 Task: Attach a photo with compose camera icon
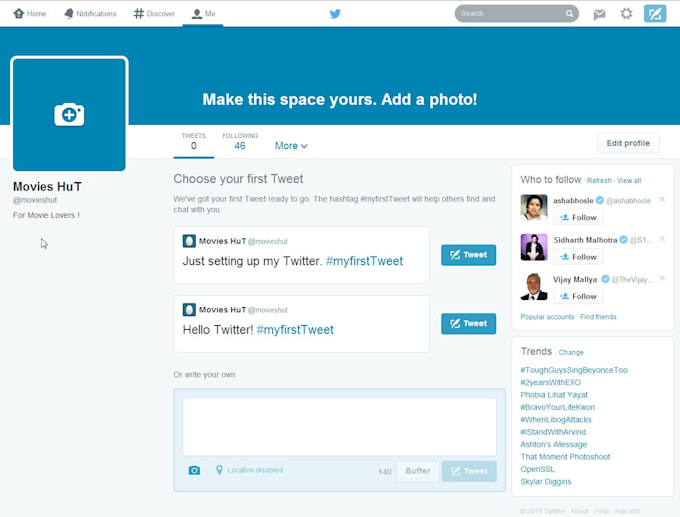[194, 470]
